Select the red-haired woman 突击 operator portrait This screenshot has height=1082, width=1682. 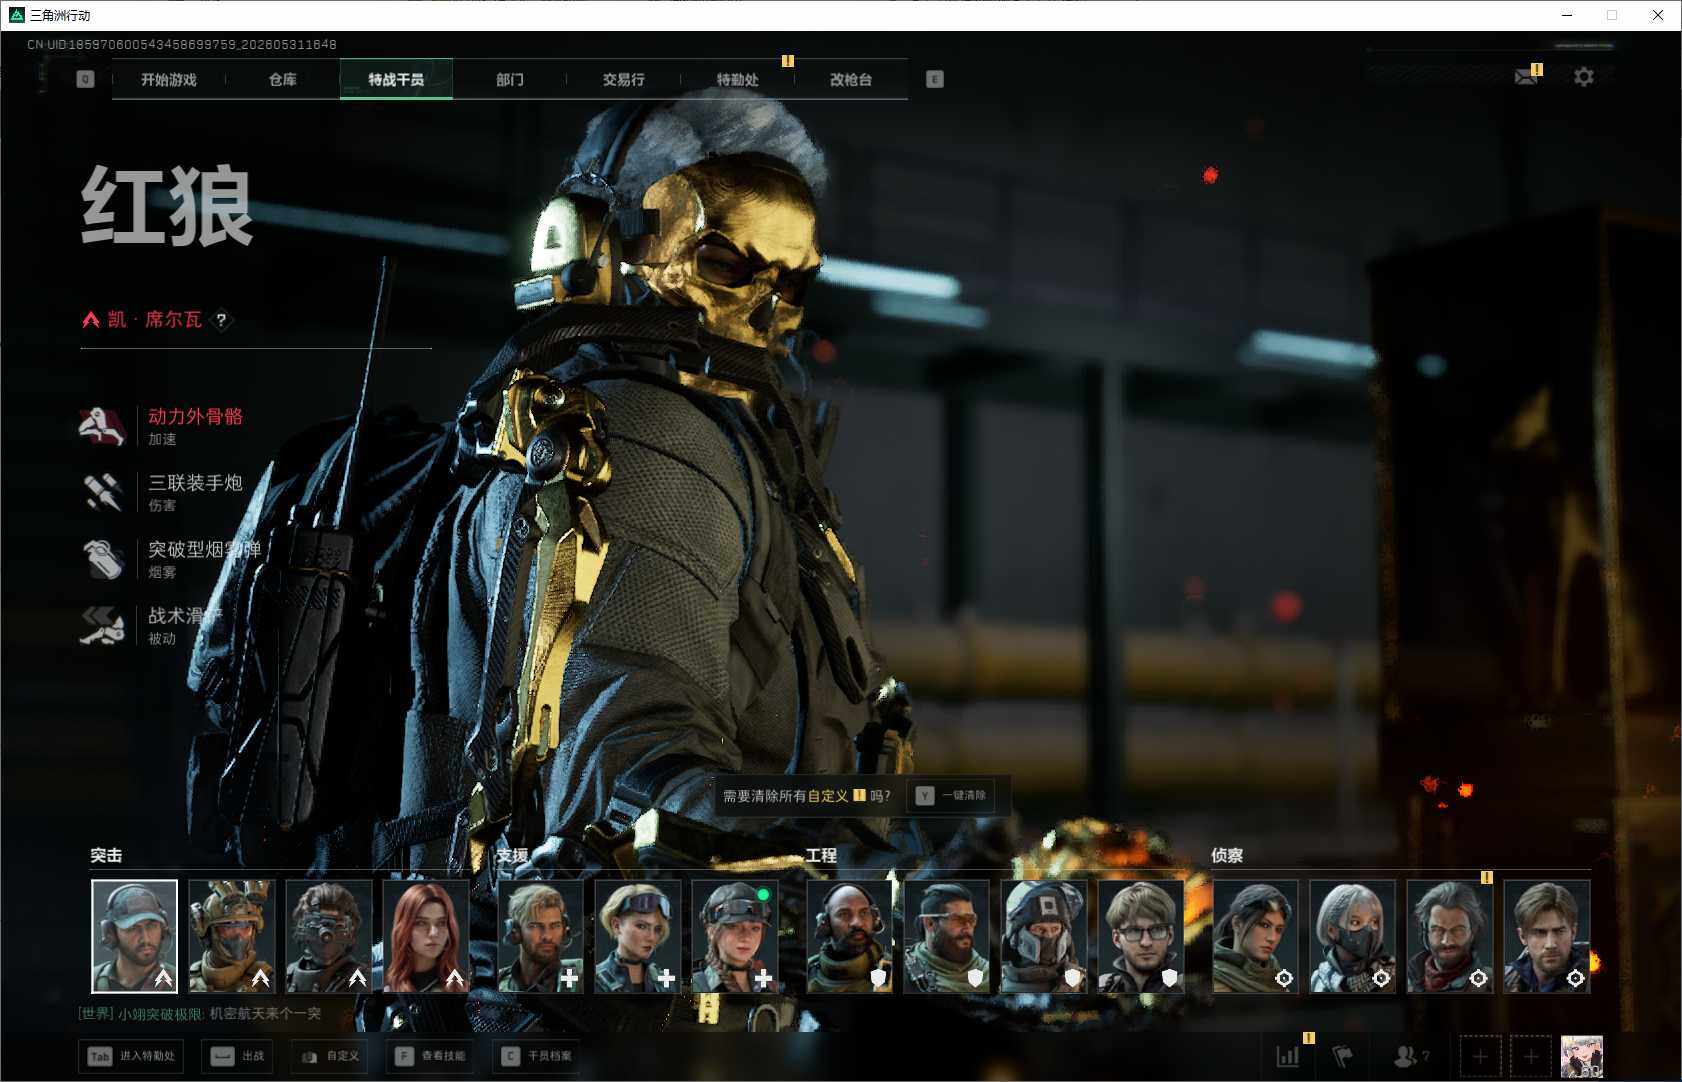tap(426, 936)
